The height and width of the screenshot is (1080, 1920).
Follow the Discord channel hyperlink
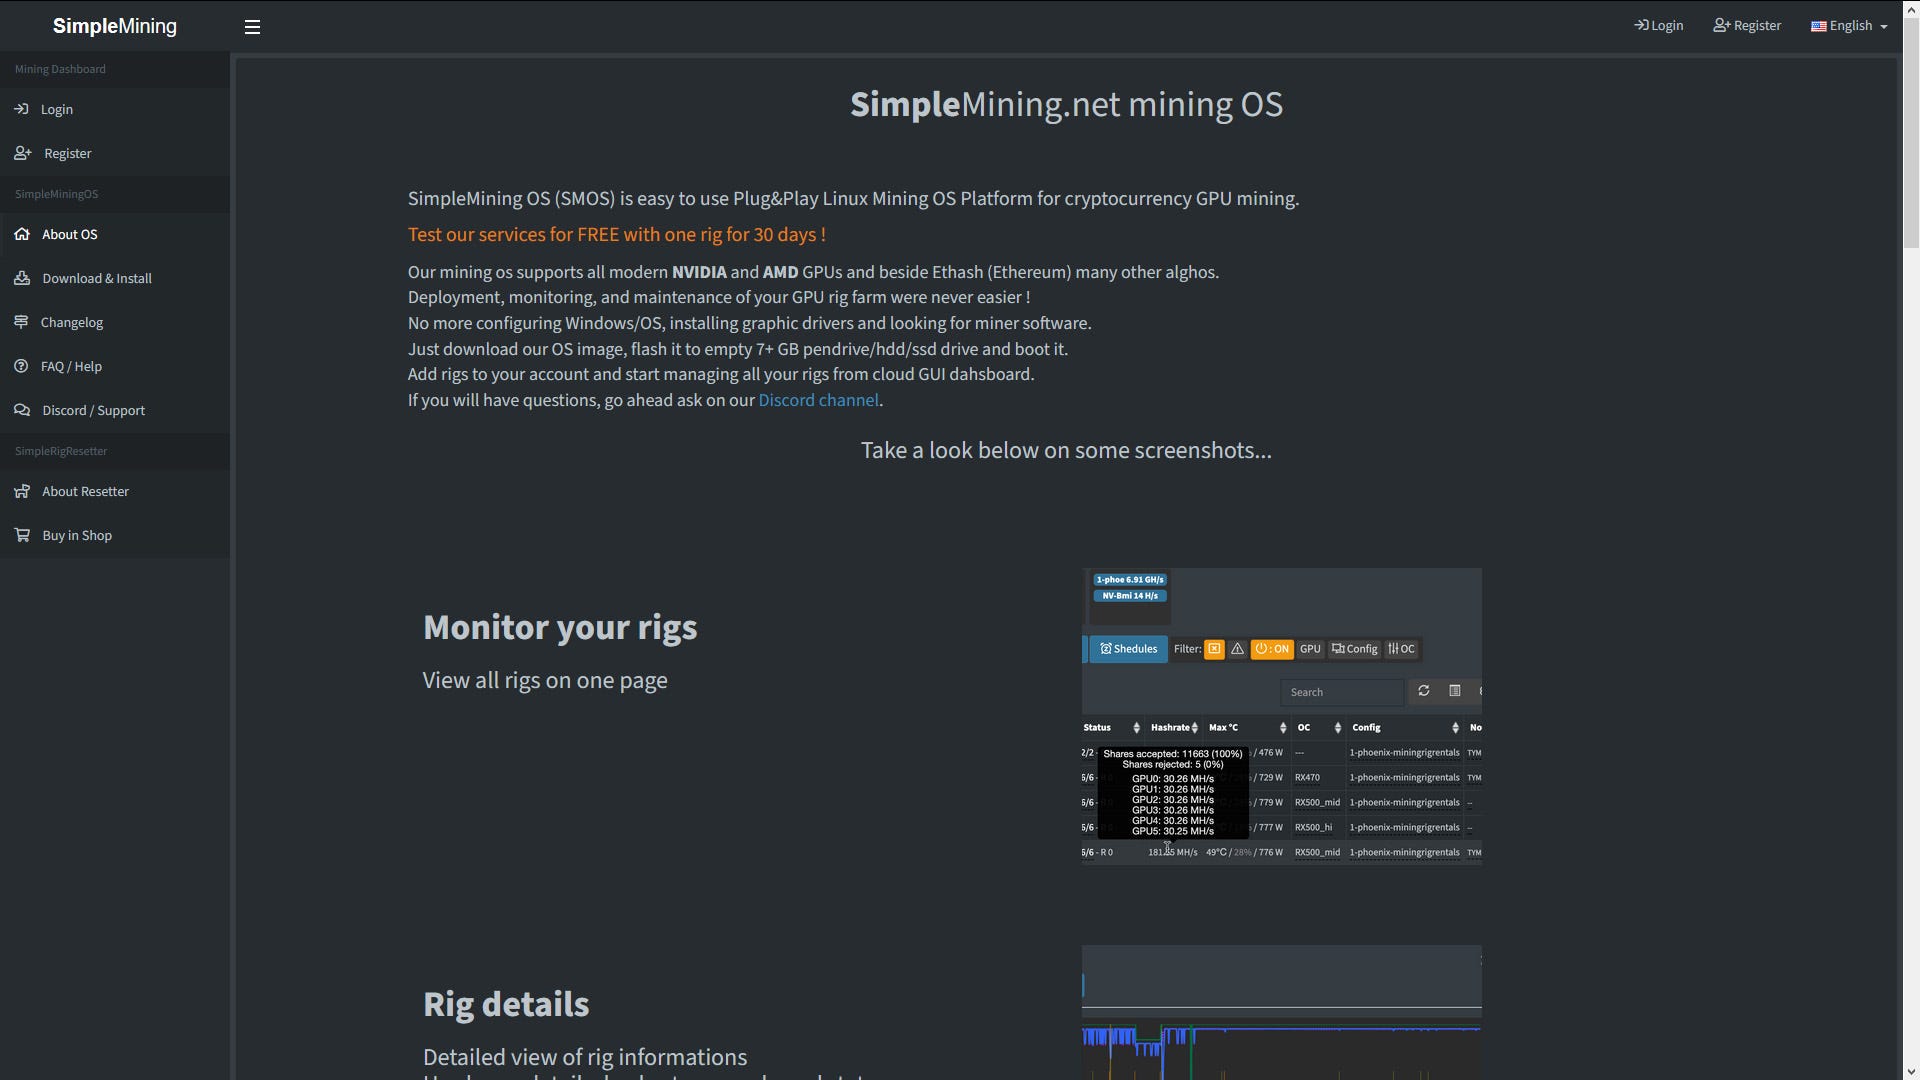point(818,400)
